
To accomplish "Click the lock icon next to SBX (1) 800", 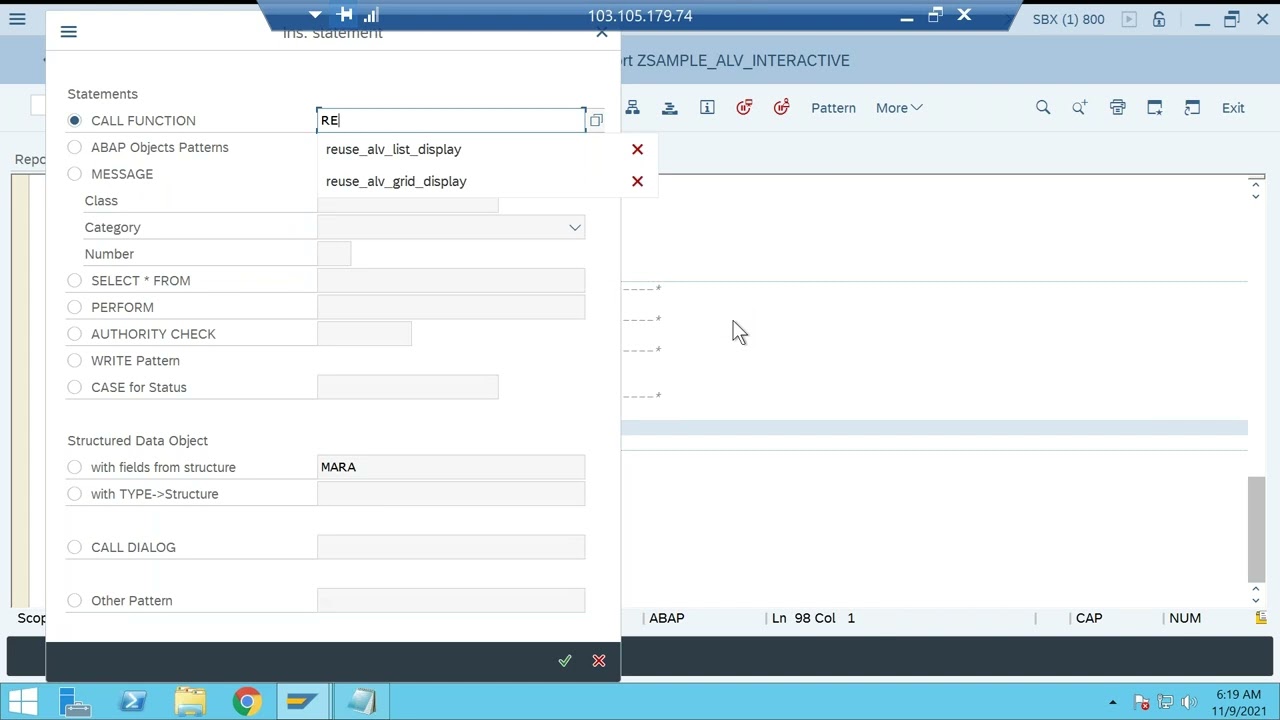I will [x=1159, y=19].
